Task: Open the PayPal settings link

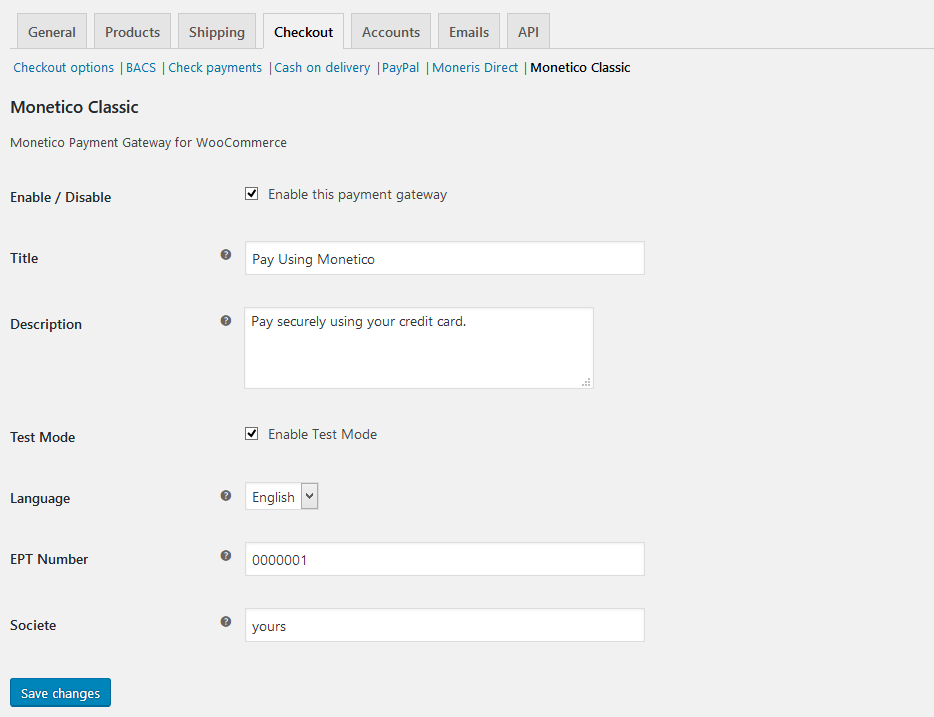Action: coord(400,68)
